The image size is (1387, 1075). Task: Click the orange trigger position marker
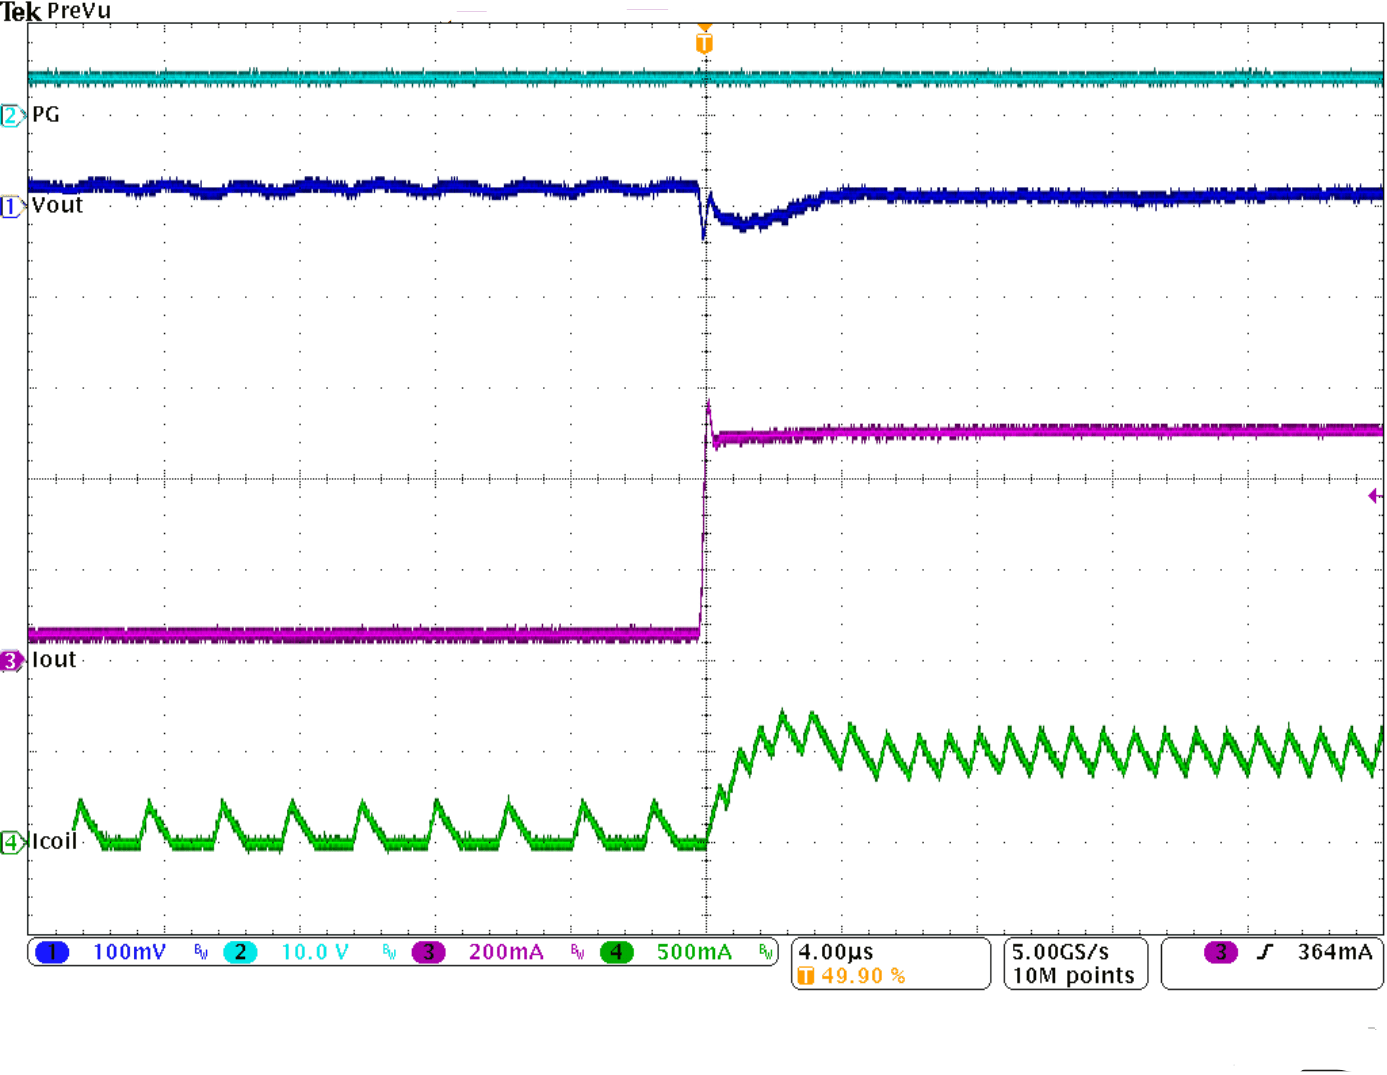tap(705, 42)
